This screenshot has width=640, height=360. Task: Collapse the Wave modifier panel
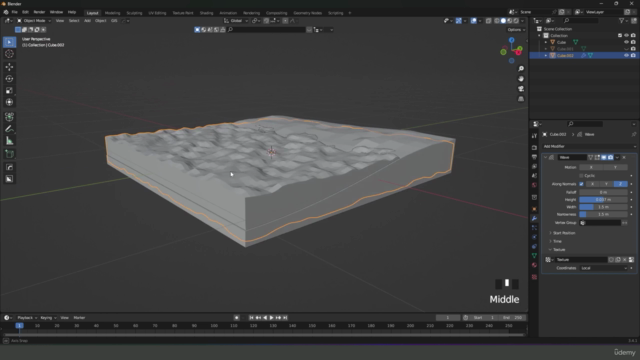[x=546, y=157]
